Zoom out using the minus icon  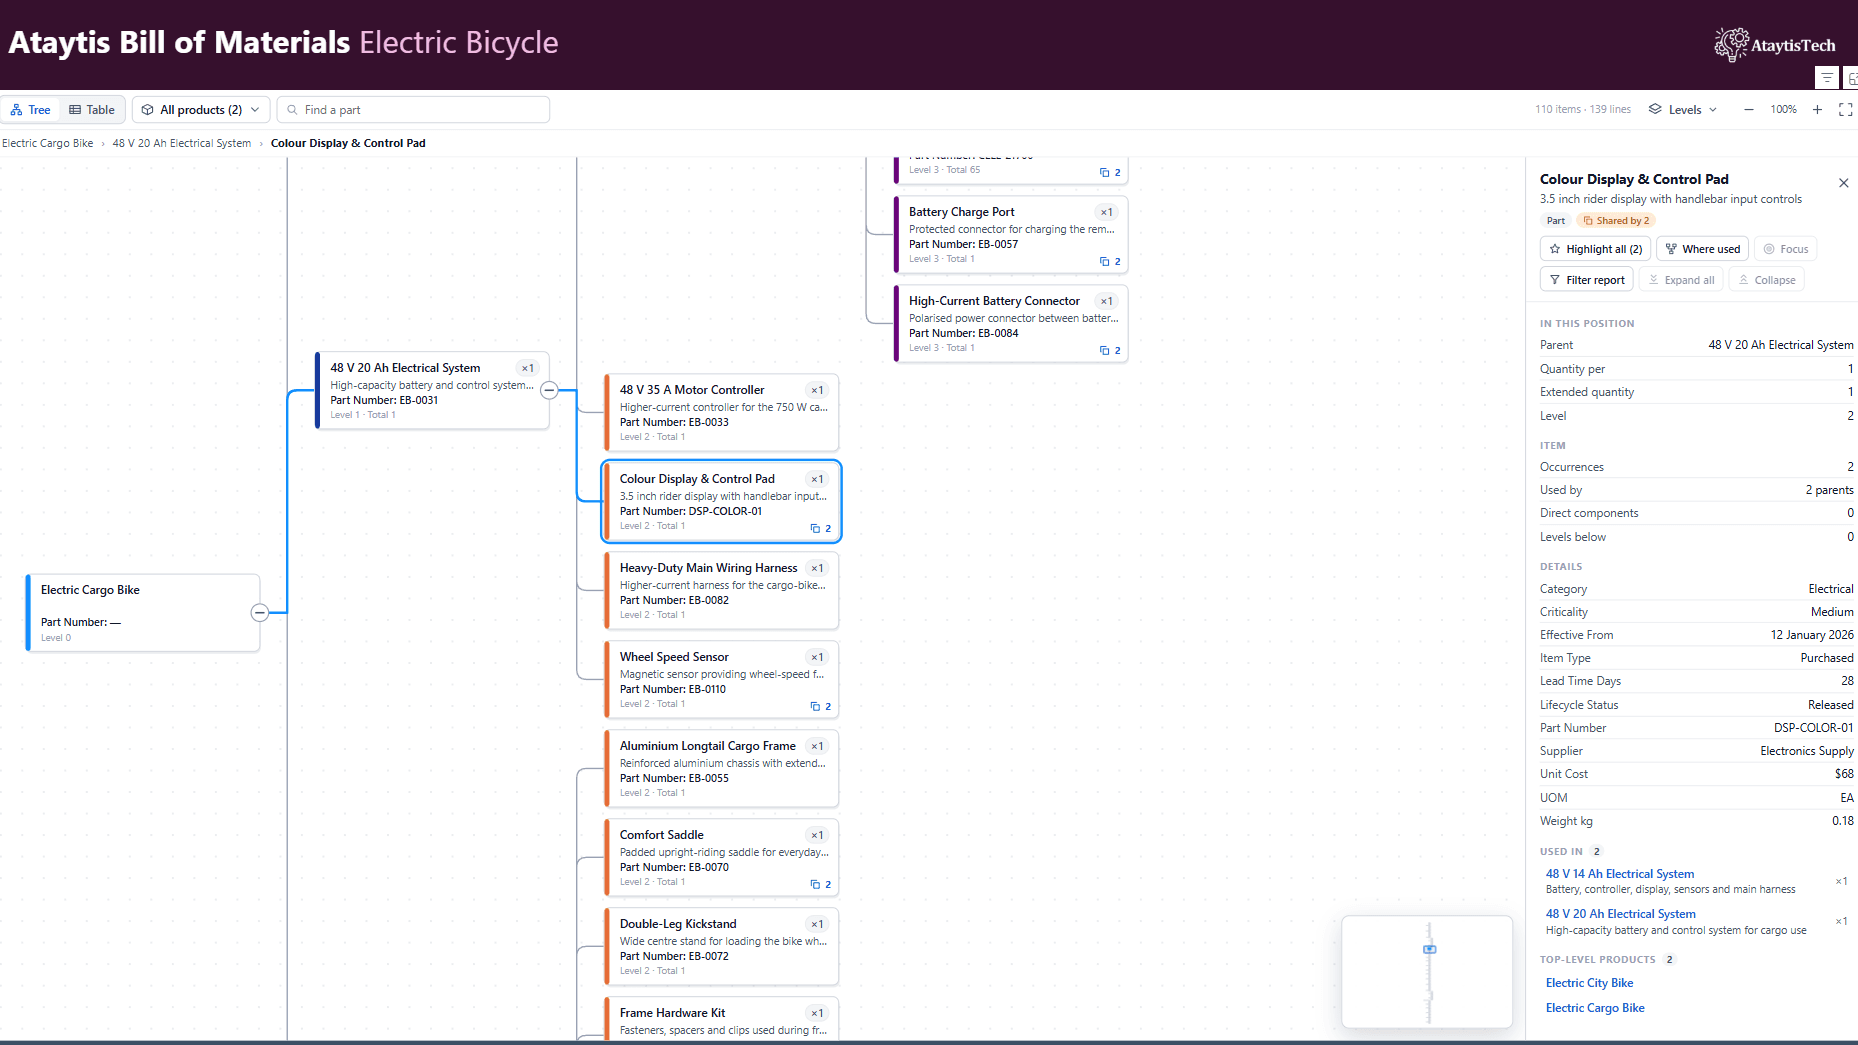[x=1748, y=110]
